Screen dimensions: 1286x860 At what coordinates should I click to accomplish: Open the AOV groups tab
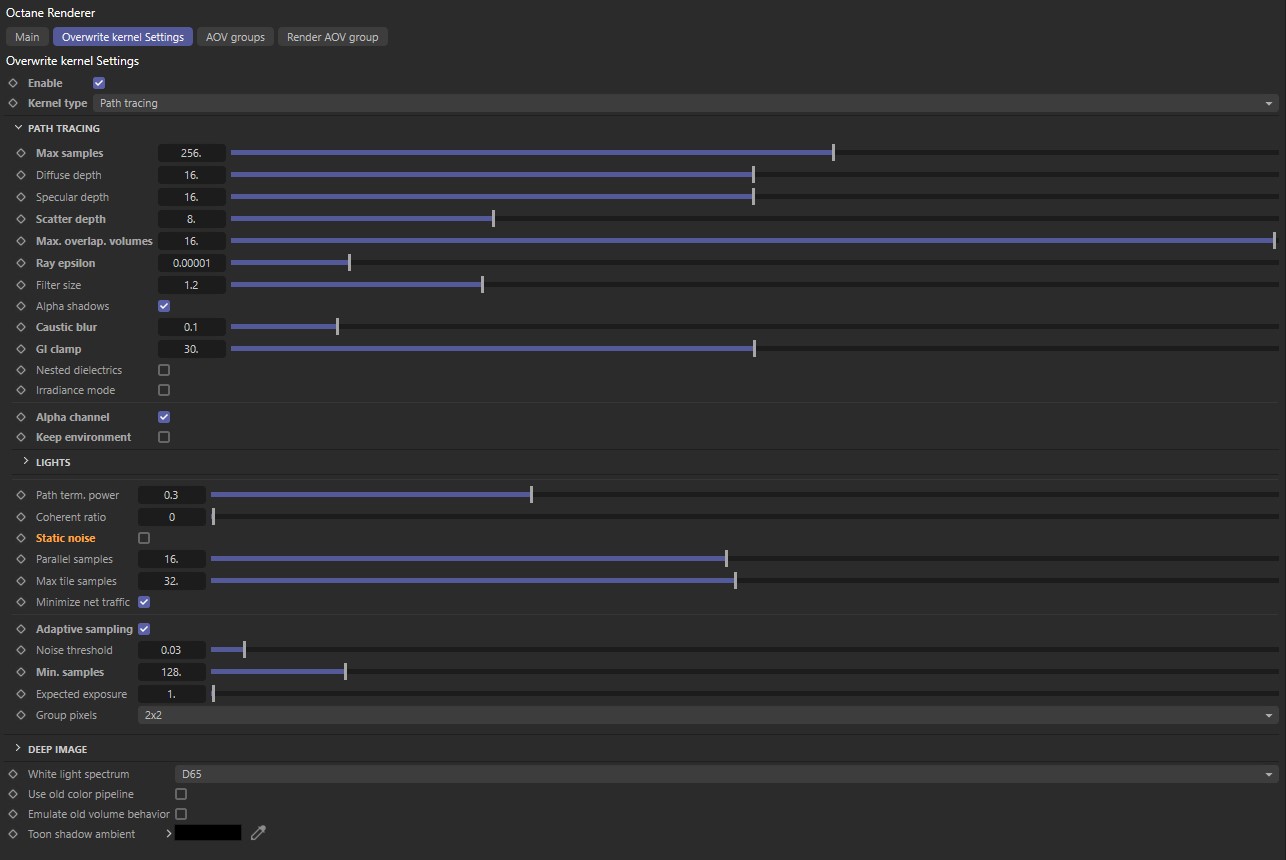[x=235, y=37]
